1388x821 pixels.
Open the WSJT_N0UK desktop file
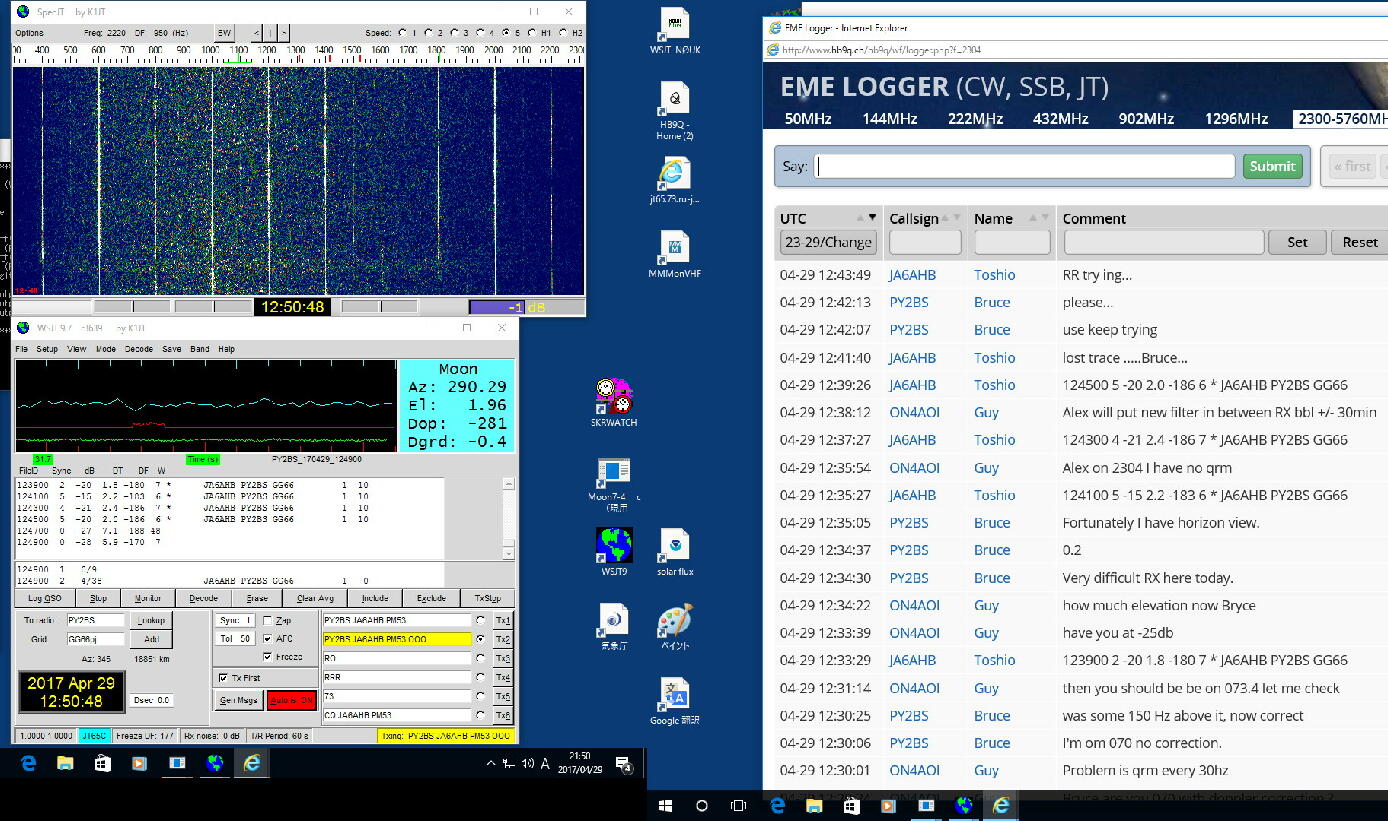coord(675,24)
